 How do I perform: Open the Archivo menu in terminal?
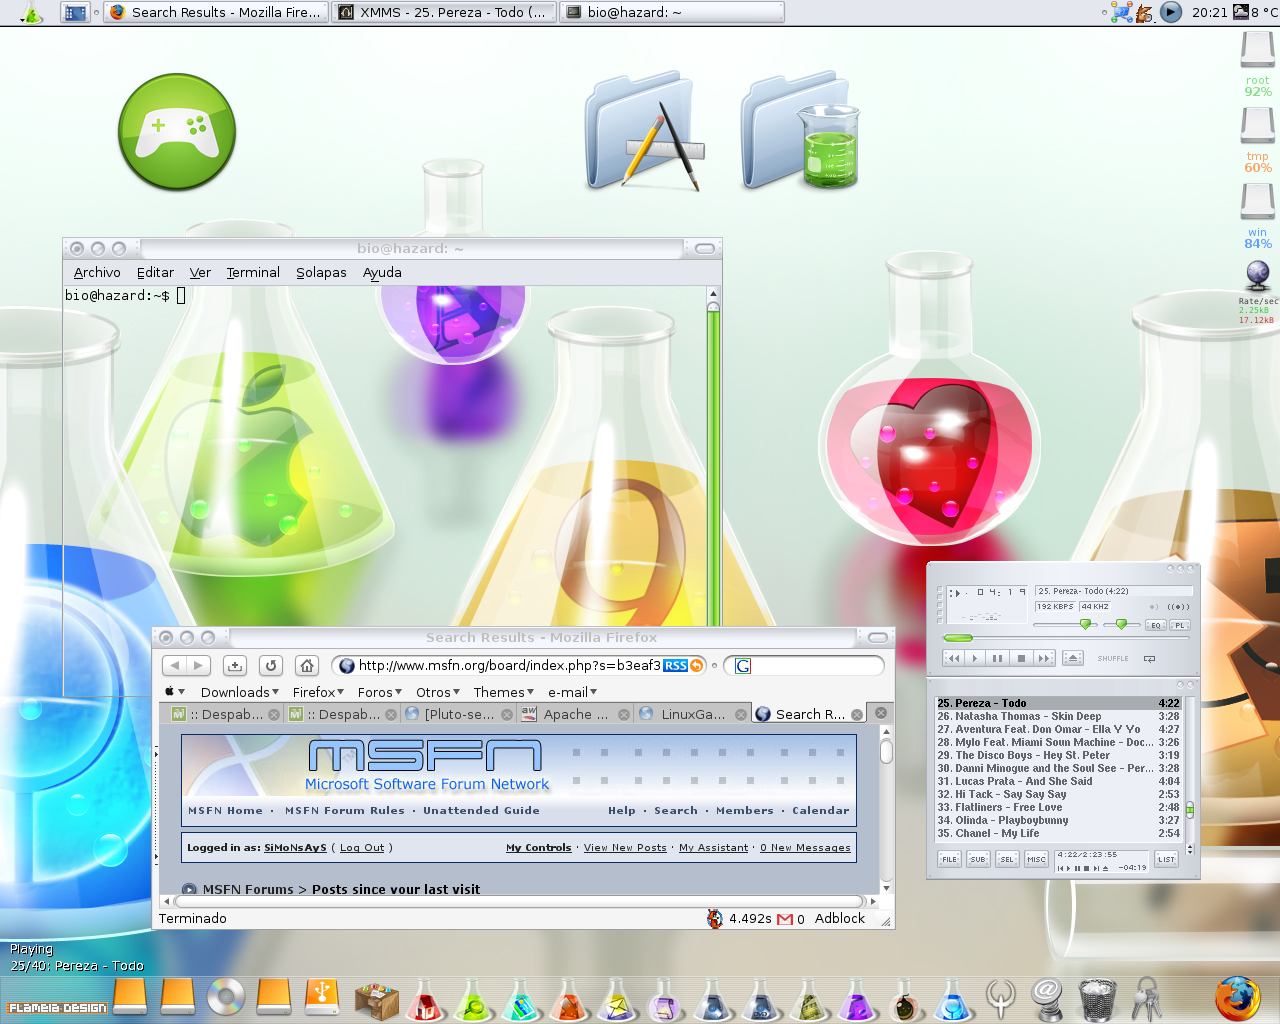click(97, 272)
